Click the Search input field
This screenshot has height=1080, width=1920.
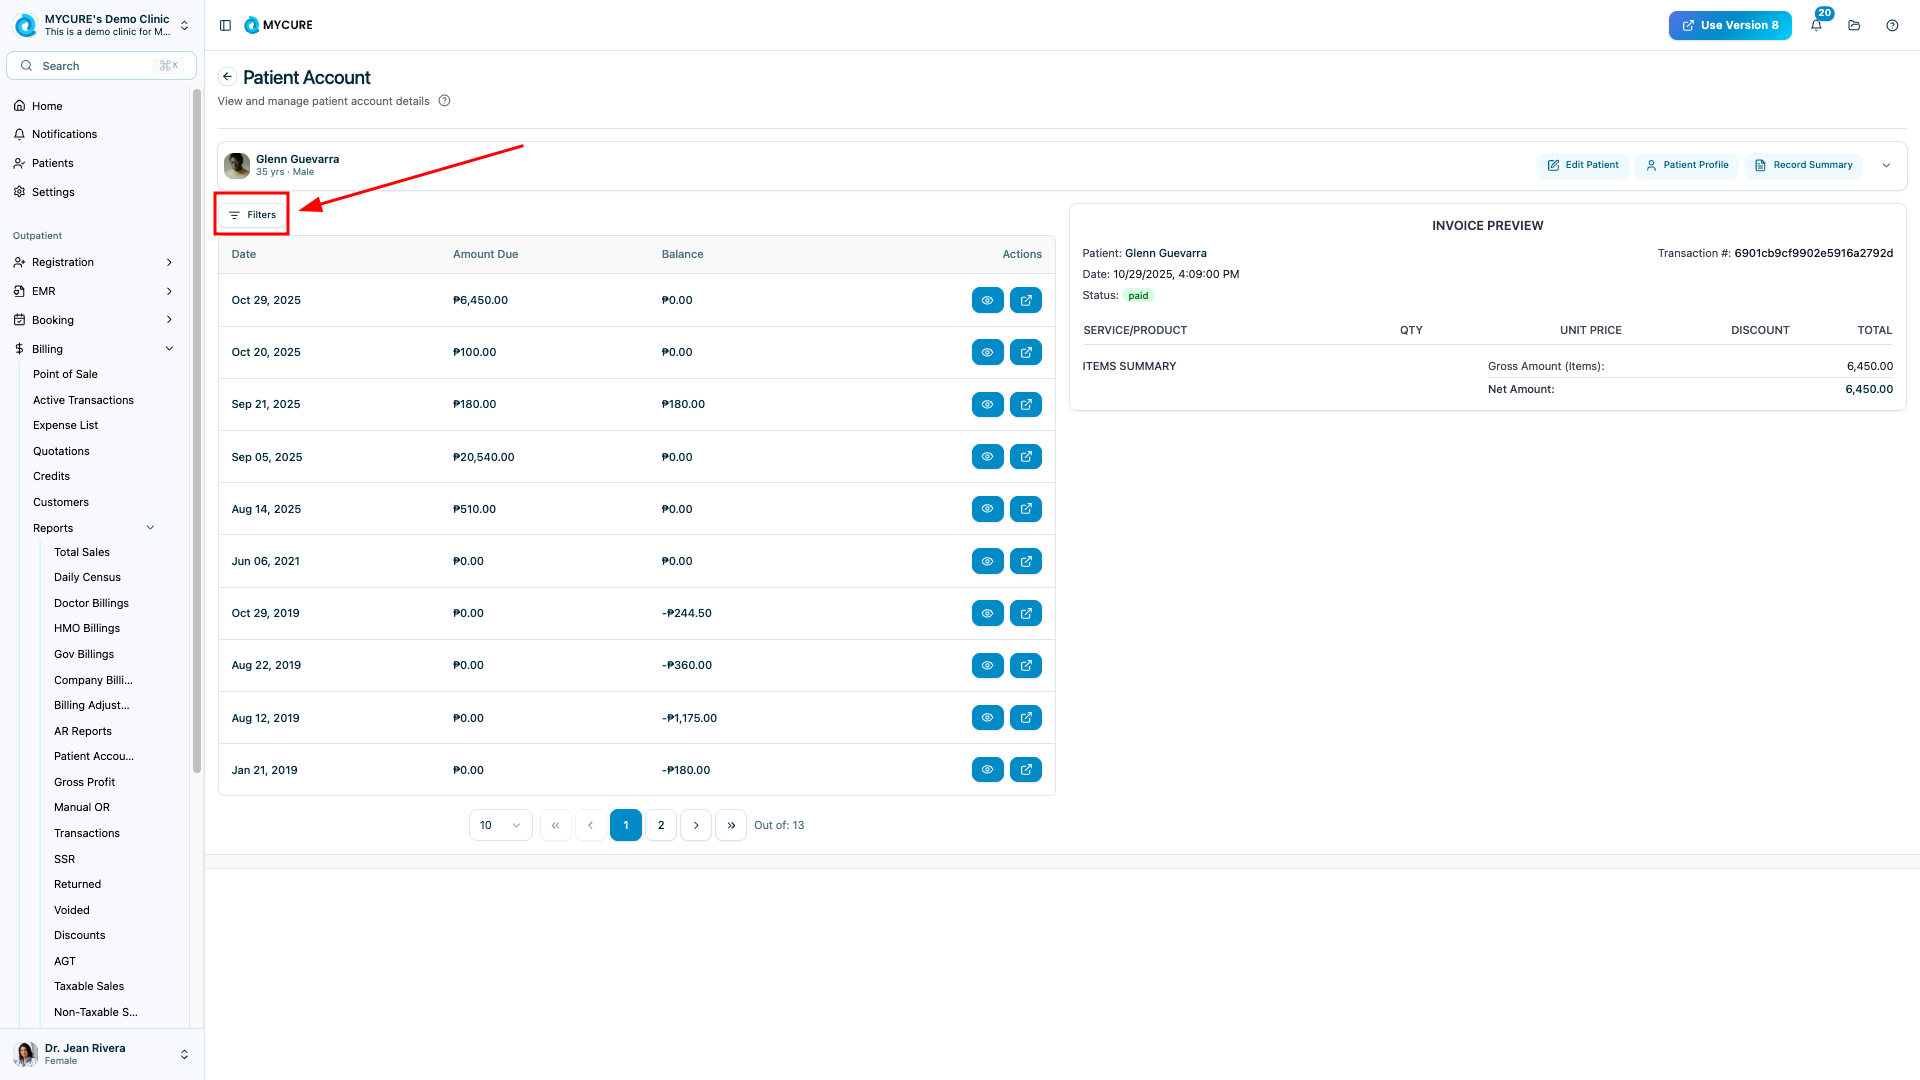pyautogui.click(x=100, y=66)
